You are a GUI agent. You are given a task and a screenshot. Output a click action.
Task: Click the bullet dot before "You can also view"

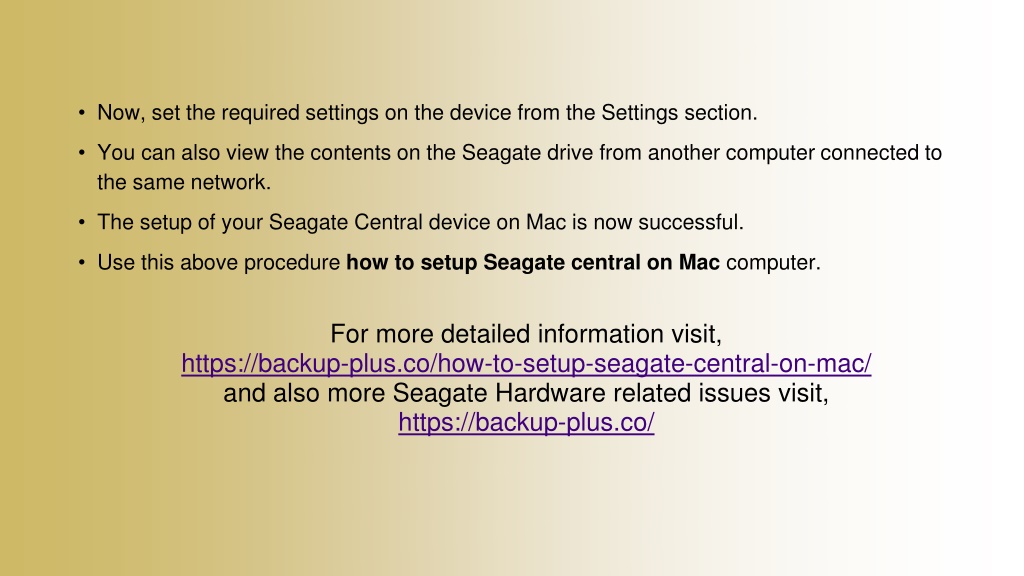coord(82,153)
